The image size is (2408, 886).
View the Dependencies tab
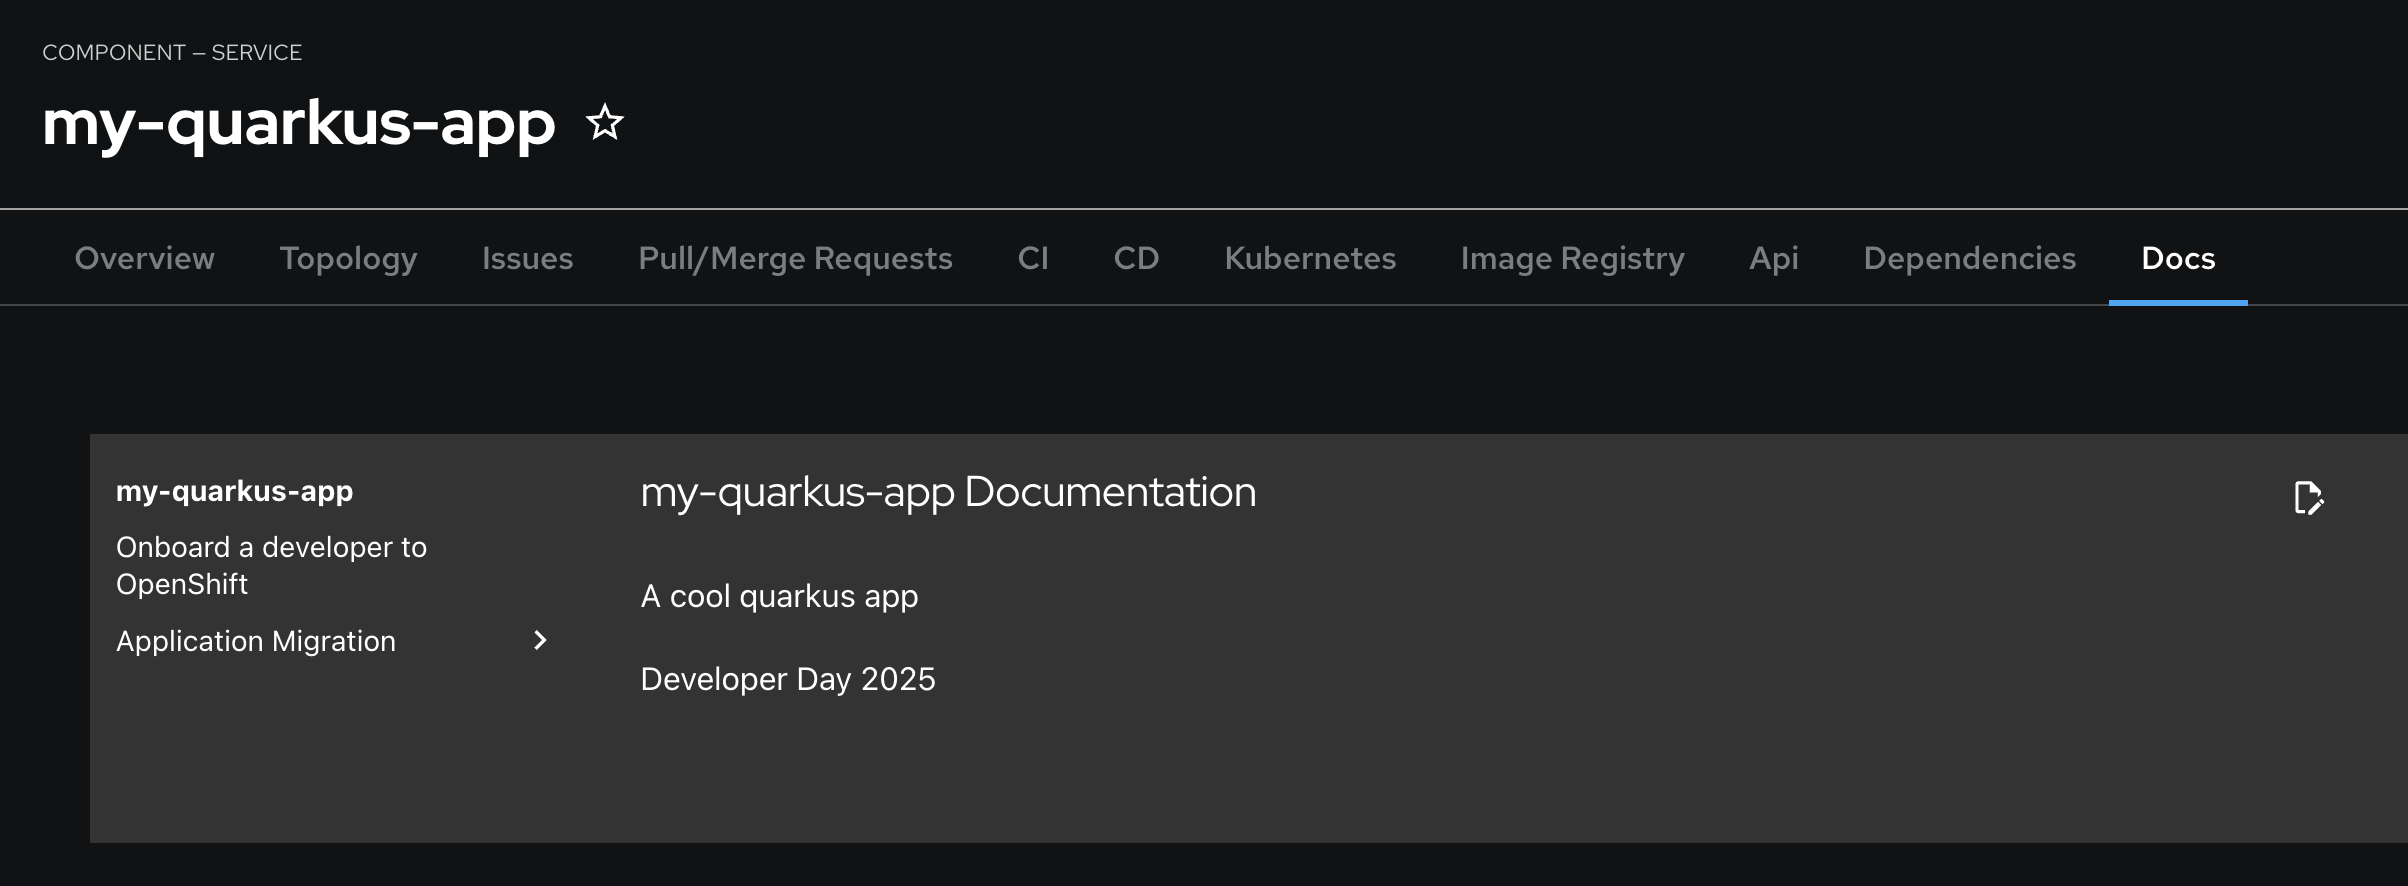[1970, 258]
